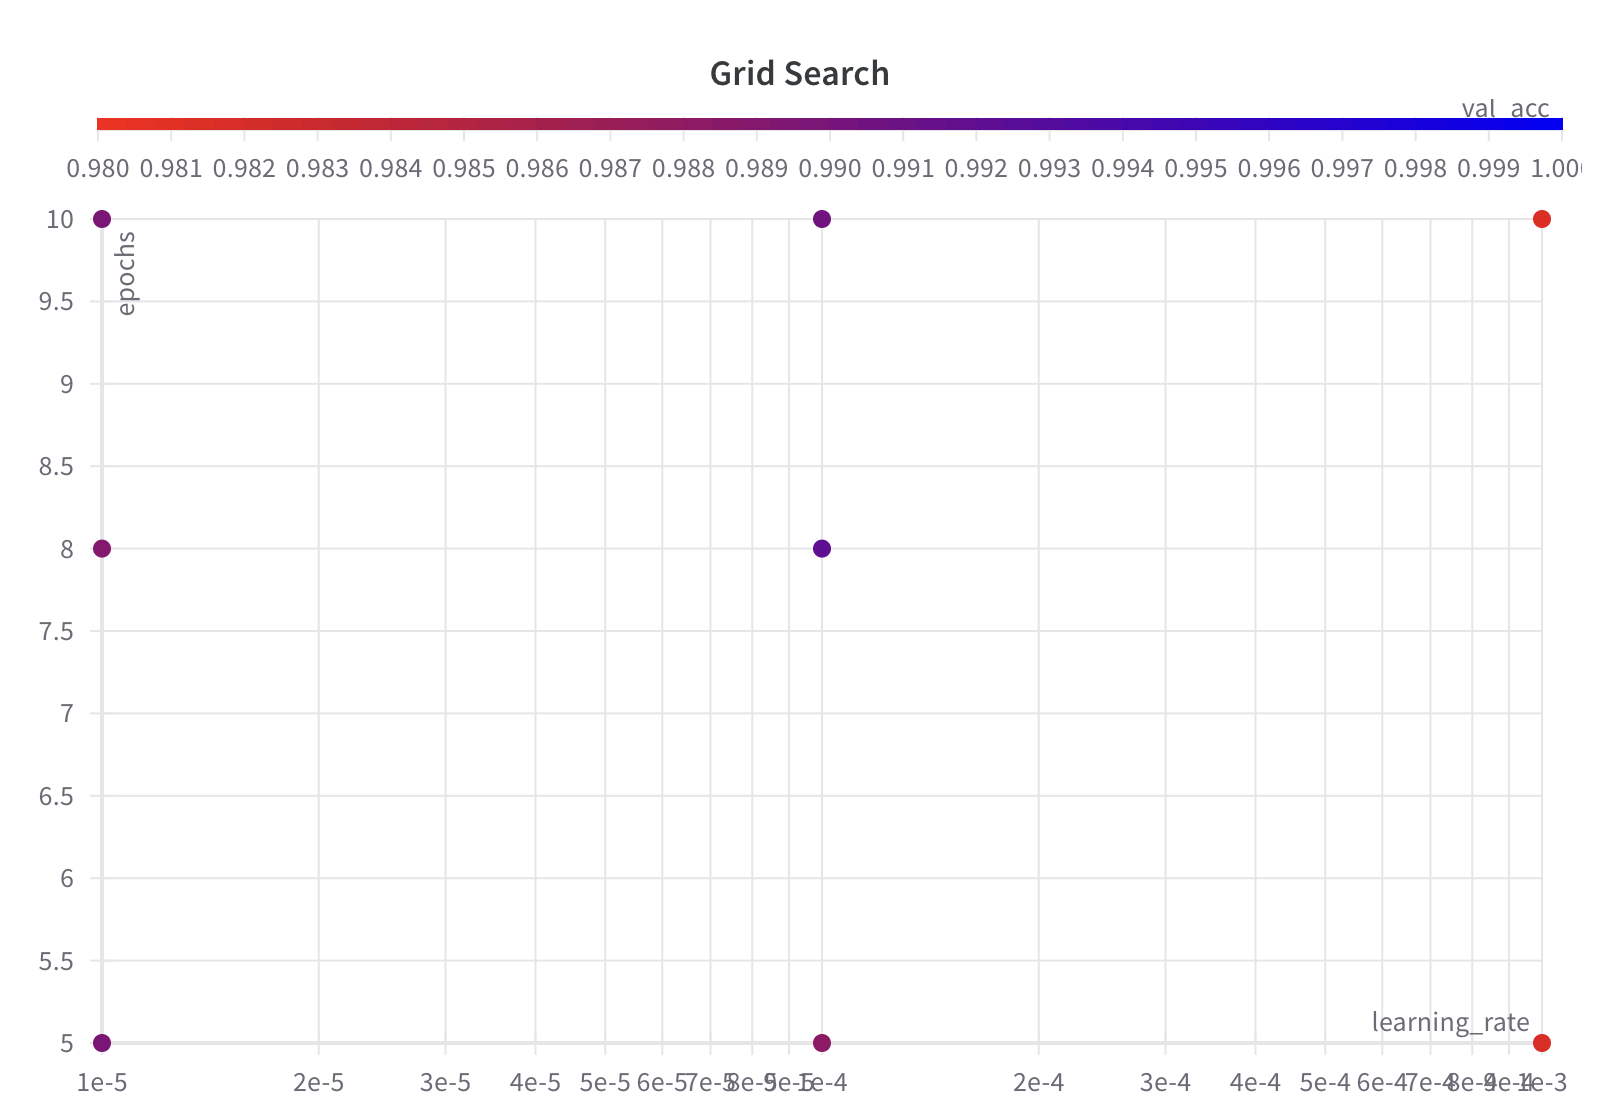Click the blue end of the val_acc colorbar
This screenshot has height=1114, width=1600.
click(x=1550, y=123)
